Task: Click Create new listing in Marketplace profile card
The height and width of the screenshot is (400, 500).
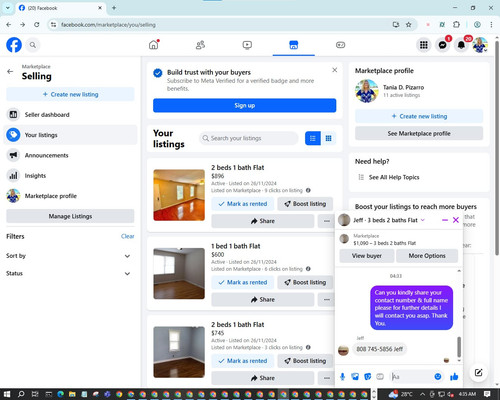Action: pyautogui.click(x=419, y=116)
